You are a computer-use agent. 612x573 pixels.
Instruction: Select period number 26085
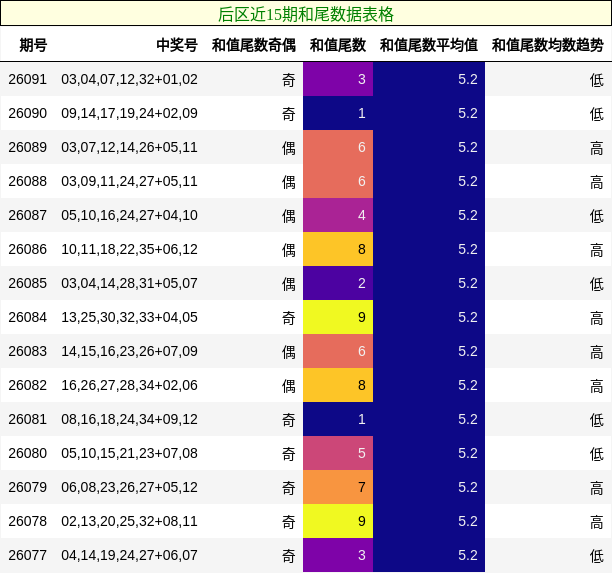tap(27, 283)
